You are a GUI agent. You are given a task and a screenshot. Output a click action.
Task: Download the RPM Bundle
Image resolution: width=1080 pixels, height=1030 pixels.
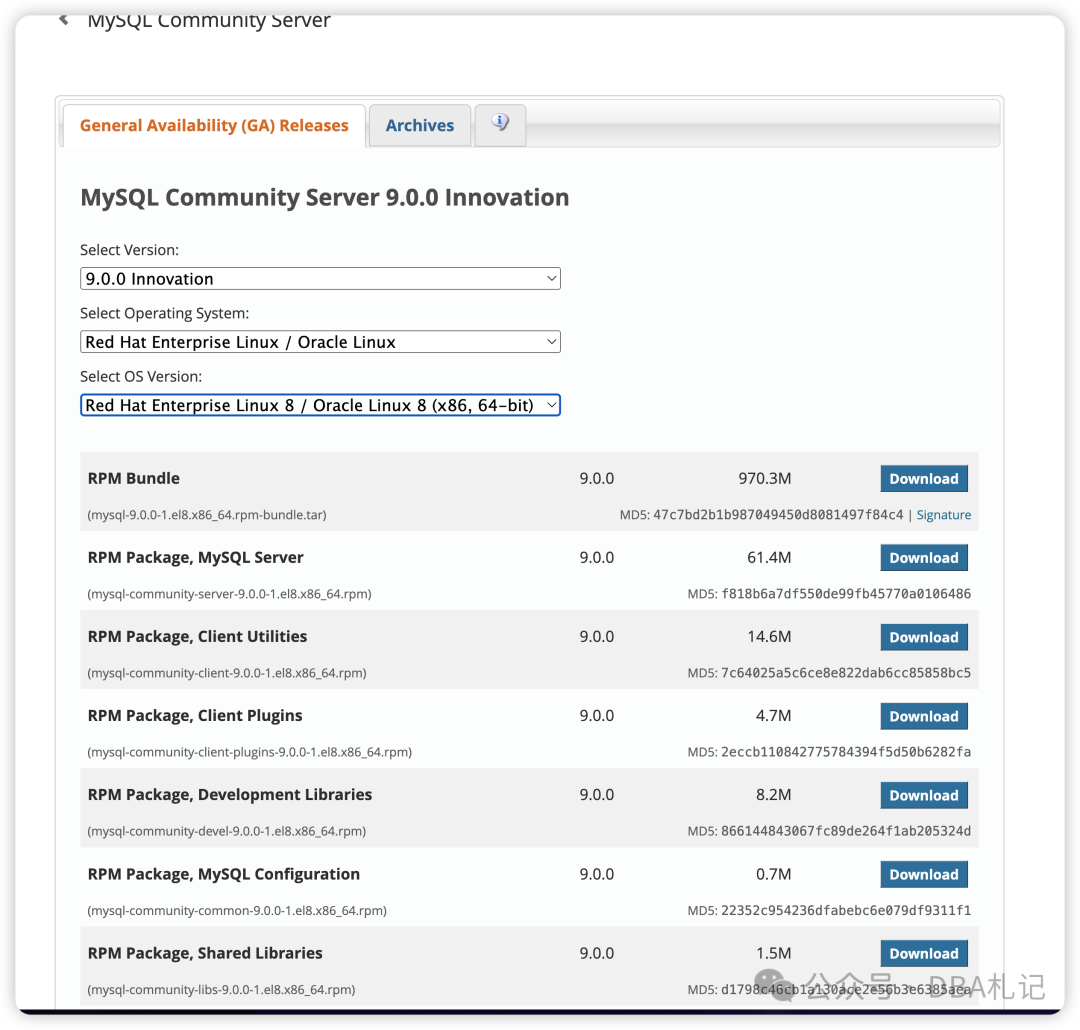point(924,479)
